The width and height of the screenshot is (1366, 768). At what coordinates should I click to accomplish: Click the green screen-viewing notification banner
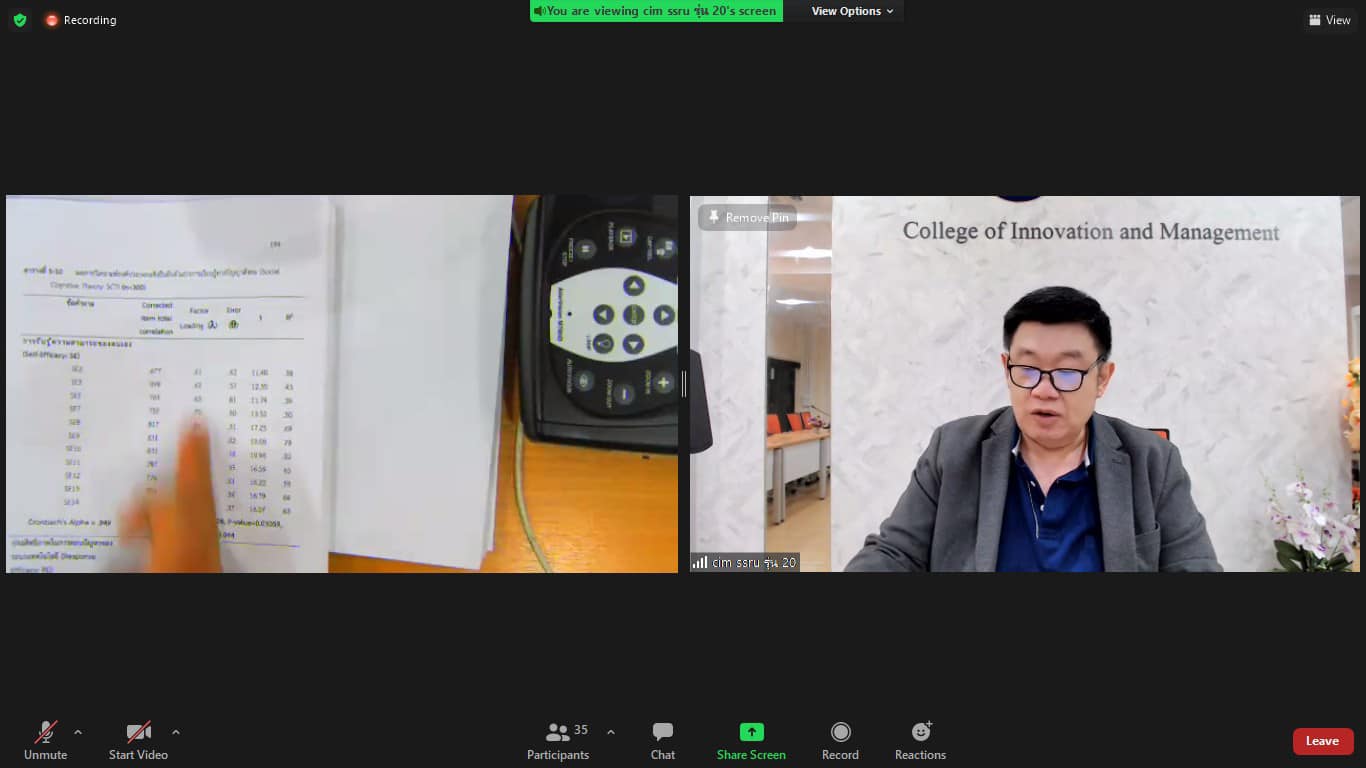click(656, 11)
